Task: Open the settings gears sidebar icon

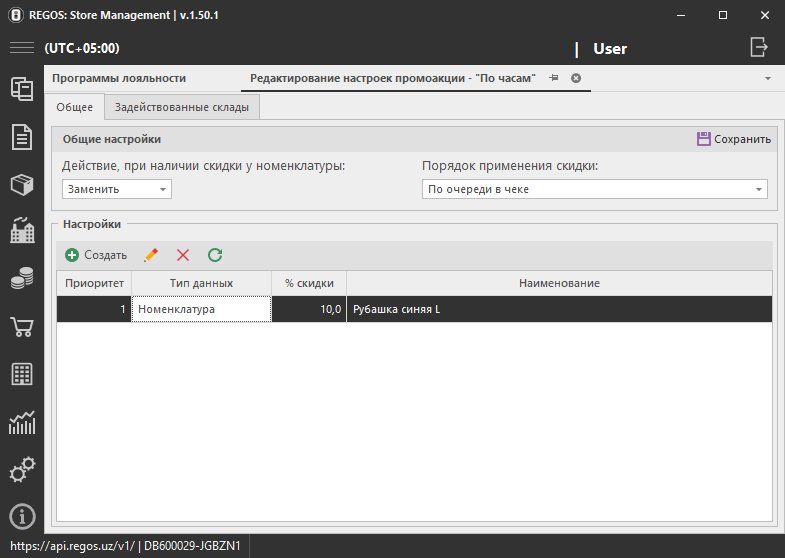Action: click(x=22, y=469)
